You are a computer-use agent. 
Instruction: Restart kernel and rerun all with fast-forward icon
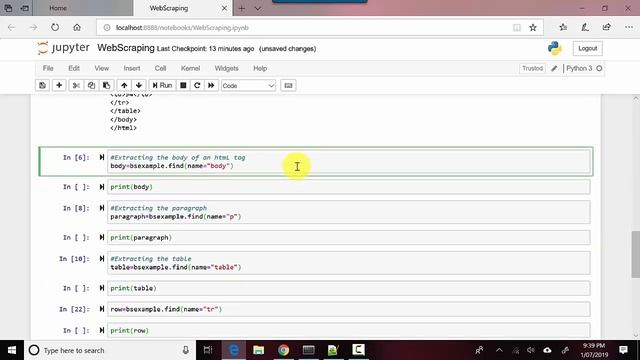coord(211,85)
